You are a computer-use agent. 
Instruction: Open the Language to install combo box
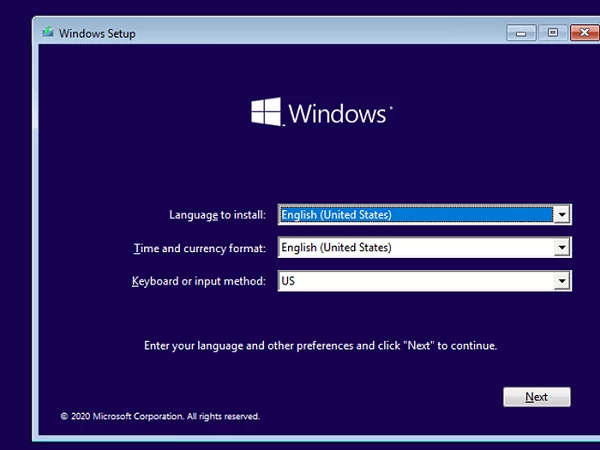click(425, 215)
